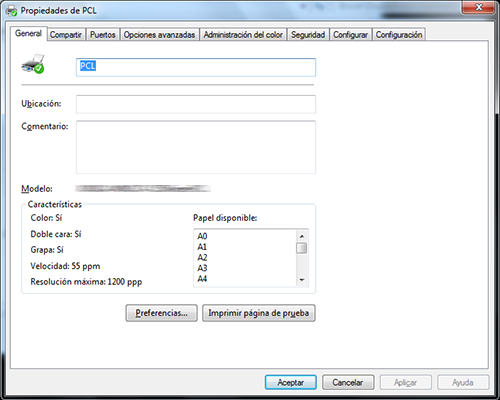
Task: Select A4 in available paper list
Action: [202, 279]
